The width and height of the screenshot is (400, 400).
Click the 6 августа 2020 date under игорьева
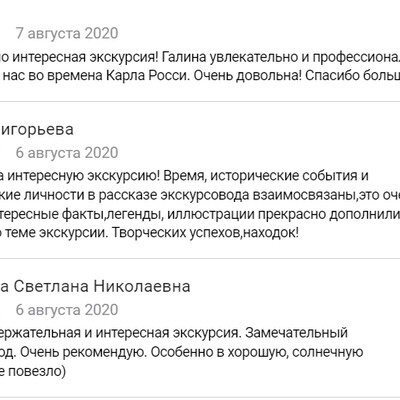67,153
